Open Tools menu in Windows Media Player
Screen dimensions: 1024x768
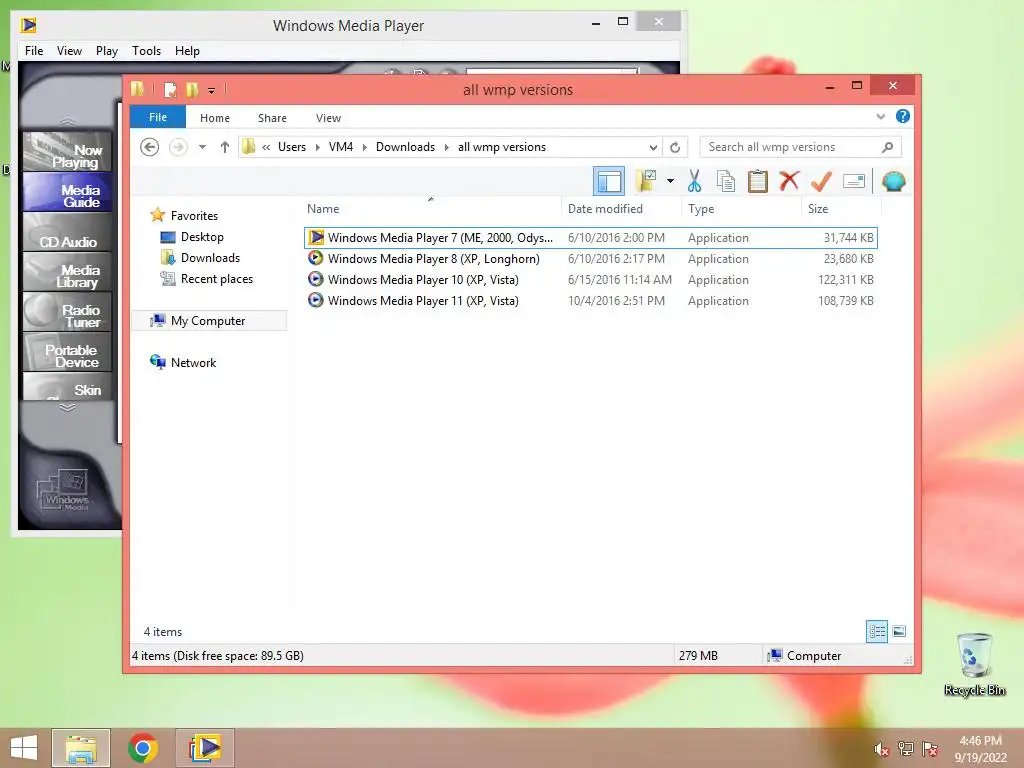[x=146, y=51]
